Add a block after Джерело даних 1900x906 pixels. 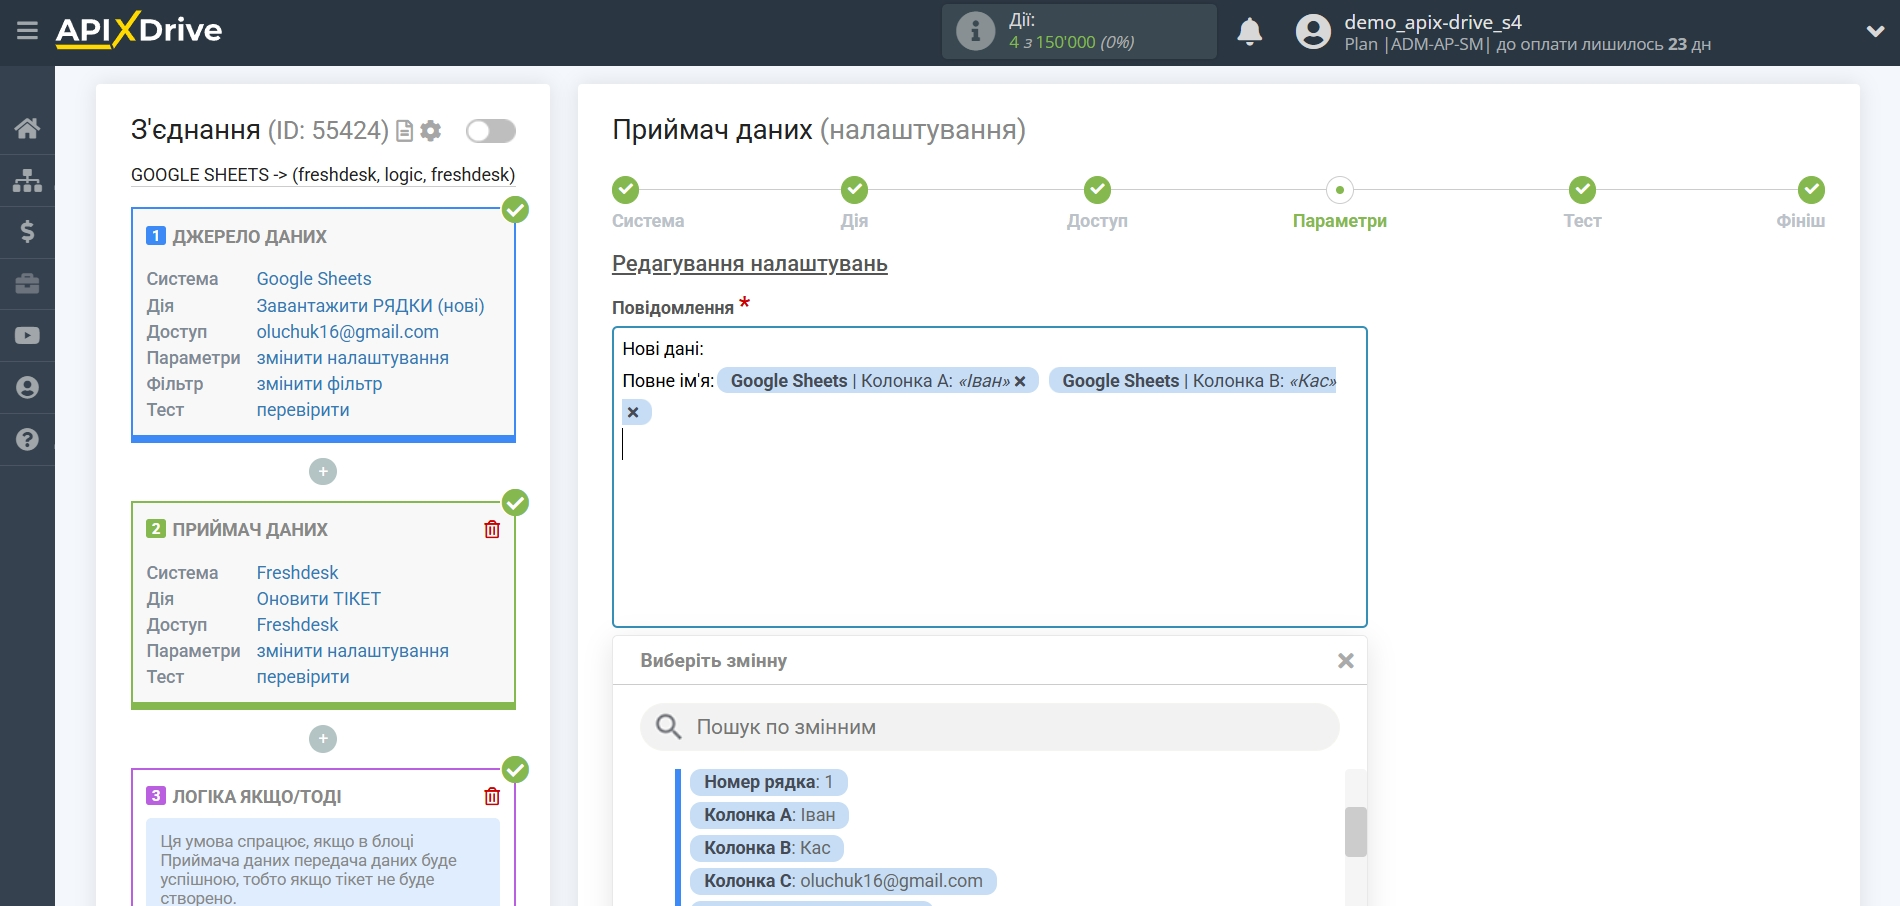coord(323,471)
